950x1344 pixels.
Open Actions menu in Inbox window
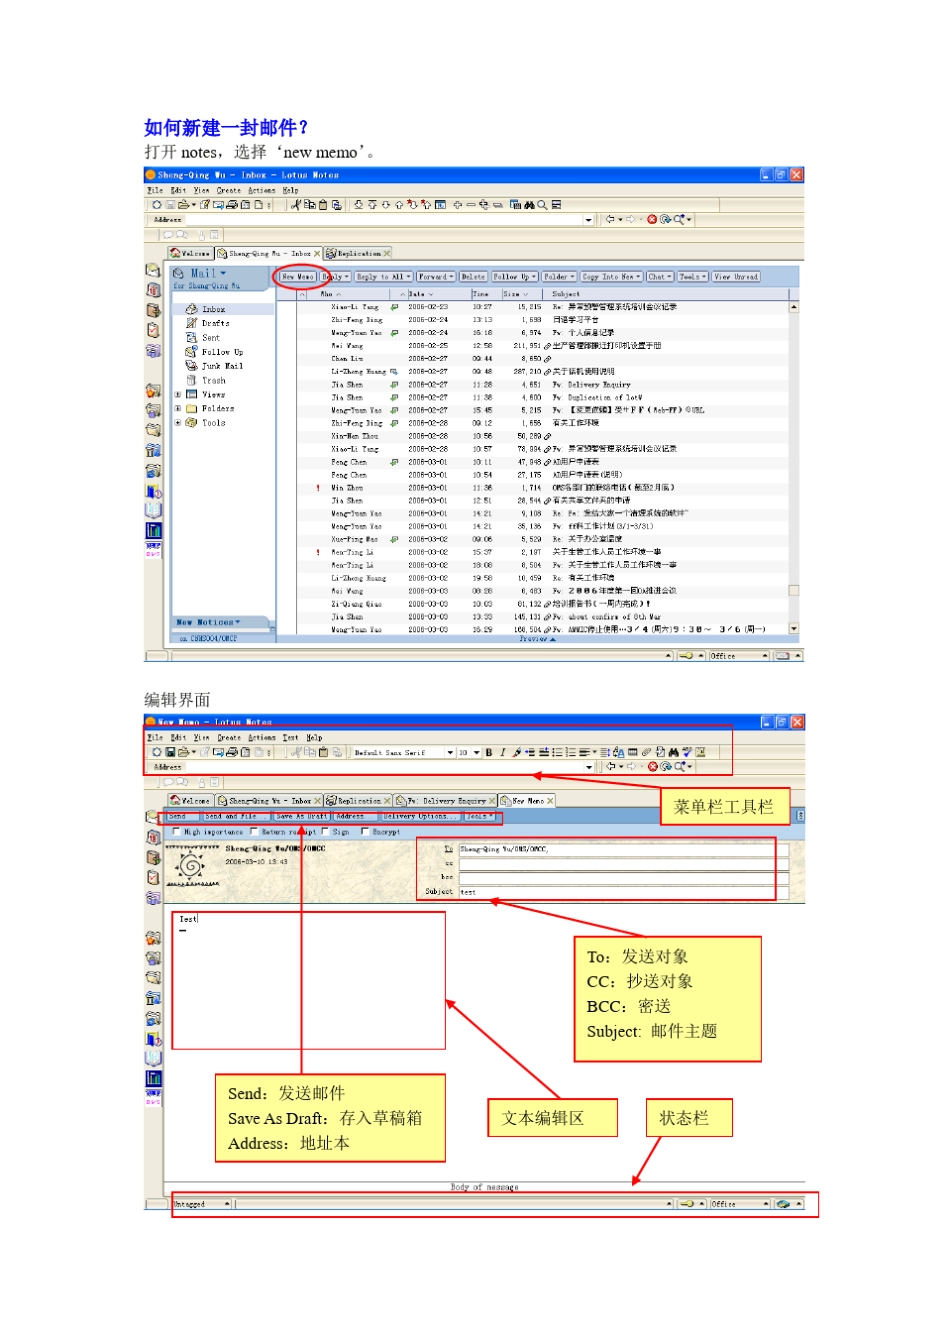pyautogui.click(x=262, y=190)
